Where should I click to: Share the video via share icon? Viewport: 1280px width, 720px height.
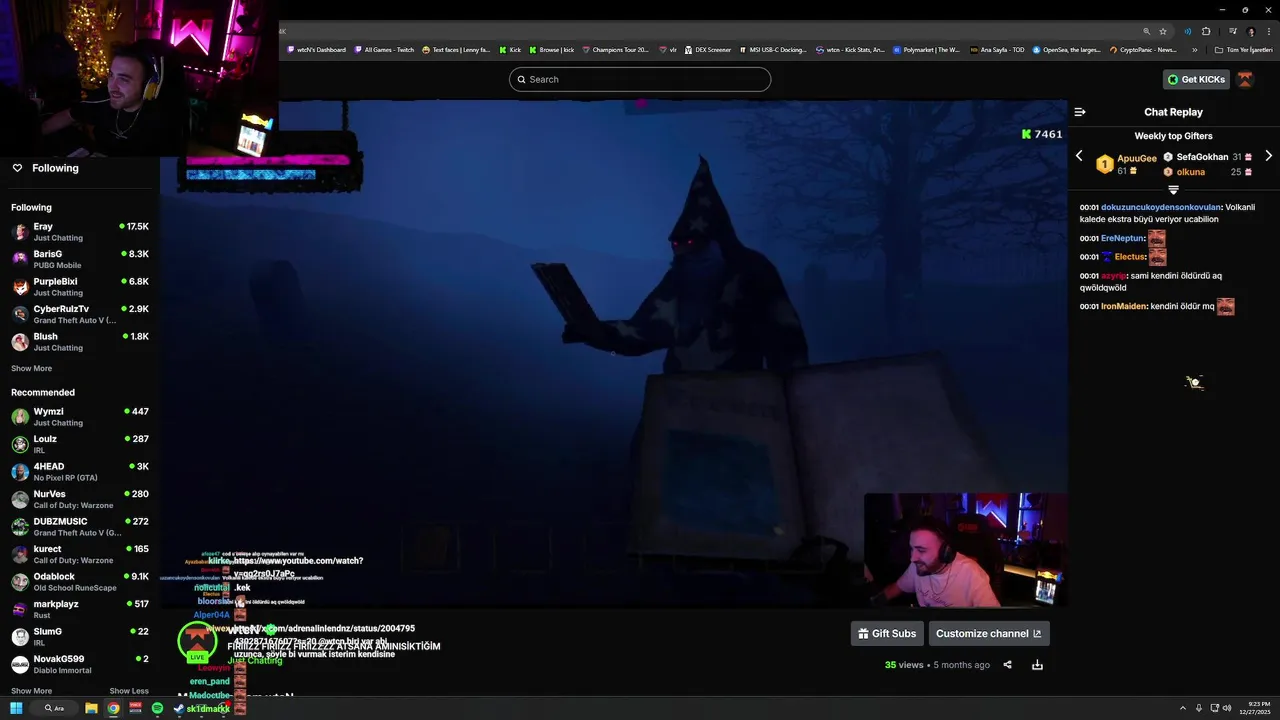click(1007, 665)
